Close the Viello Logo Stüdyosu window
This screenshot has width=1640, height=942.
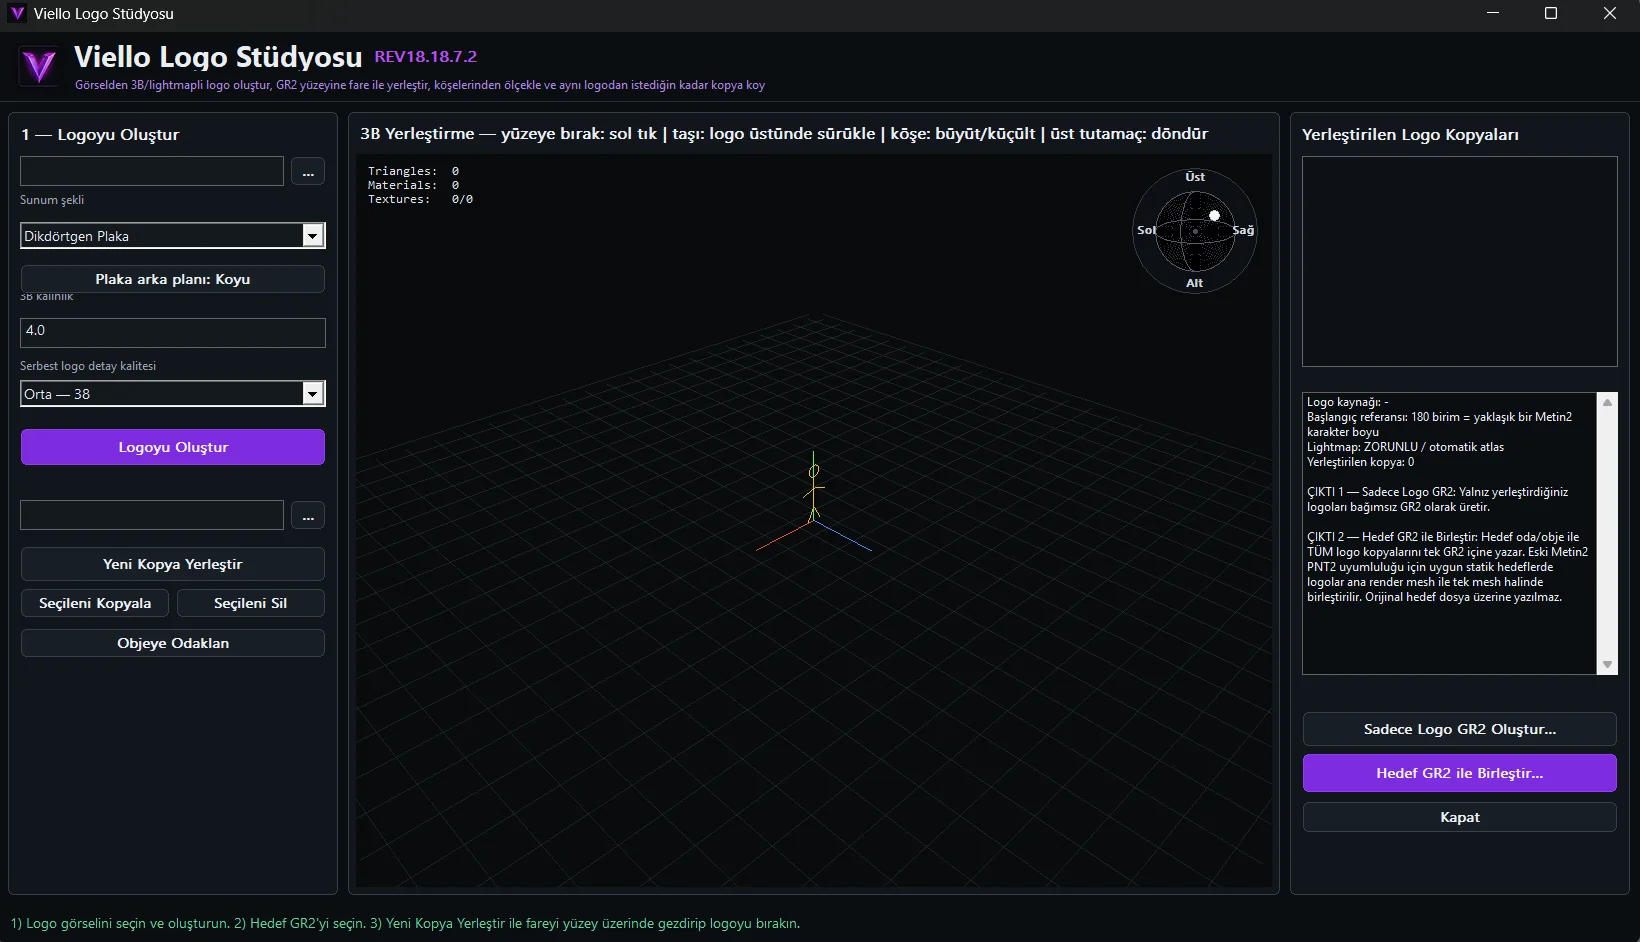coord(1610,13)
